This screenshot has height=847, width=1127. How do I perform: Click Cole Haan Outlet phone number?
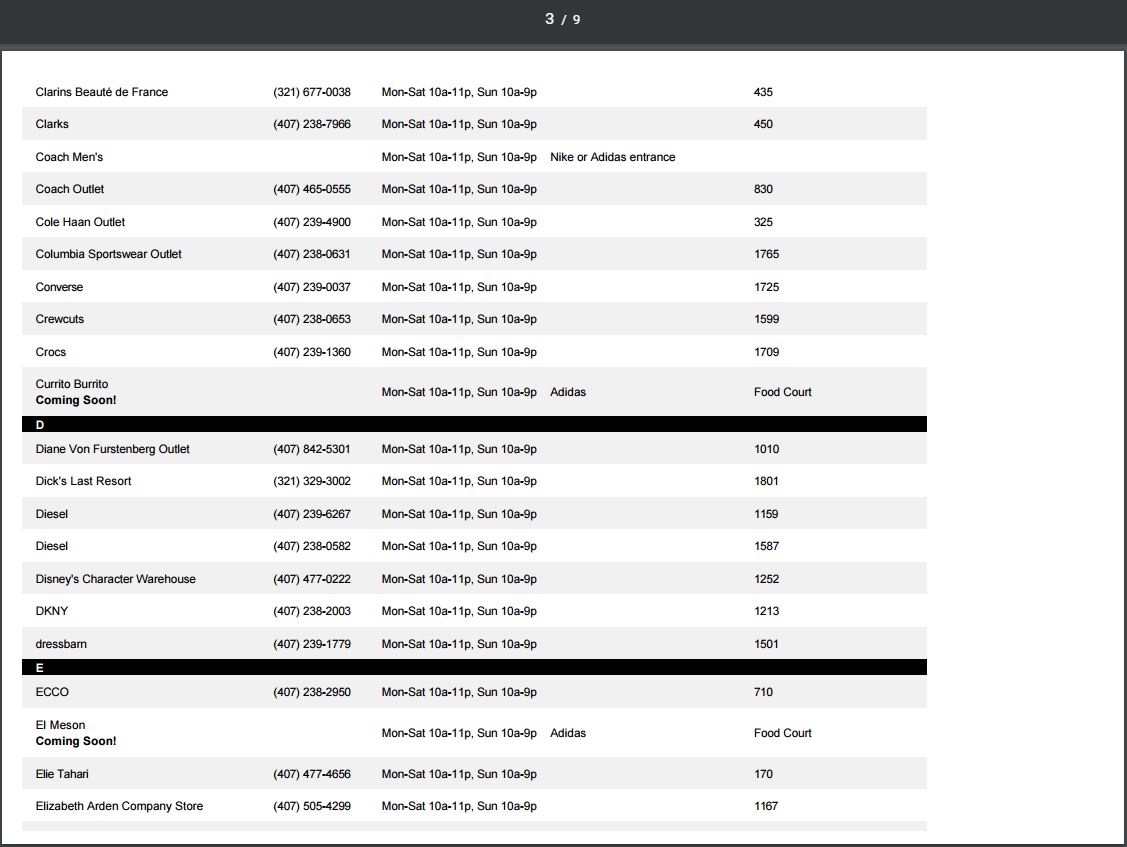click(x=312, y=222)
